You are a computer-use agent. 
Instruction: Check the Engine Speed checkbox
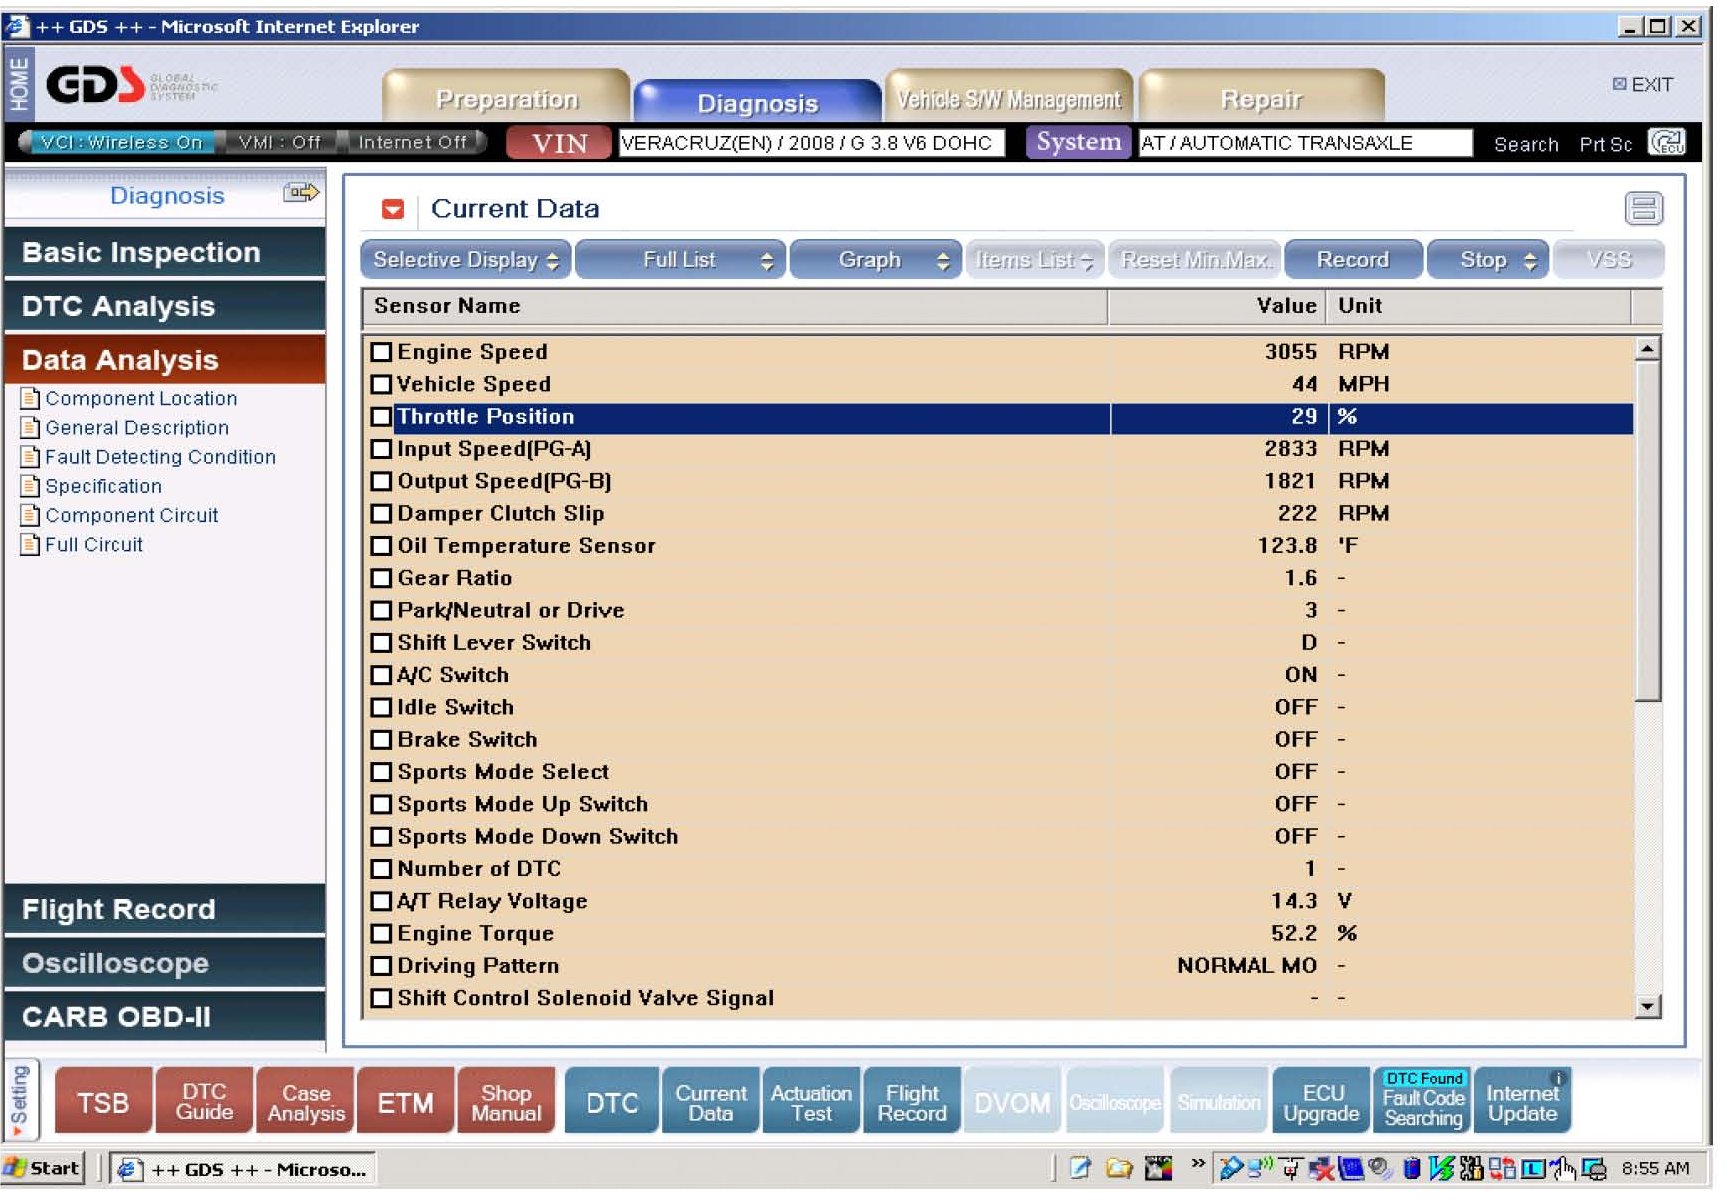(381, 352)
